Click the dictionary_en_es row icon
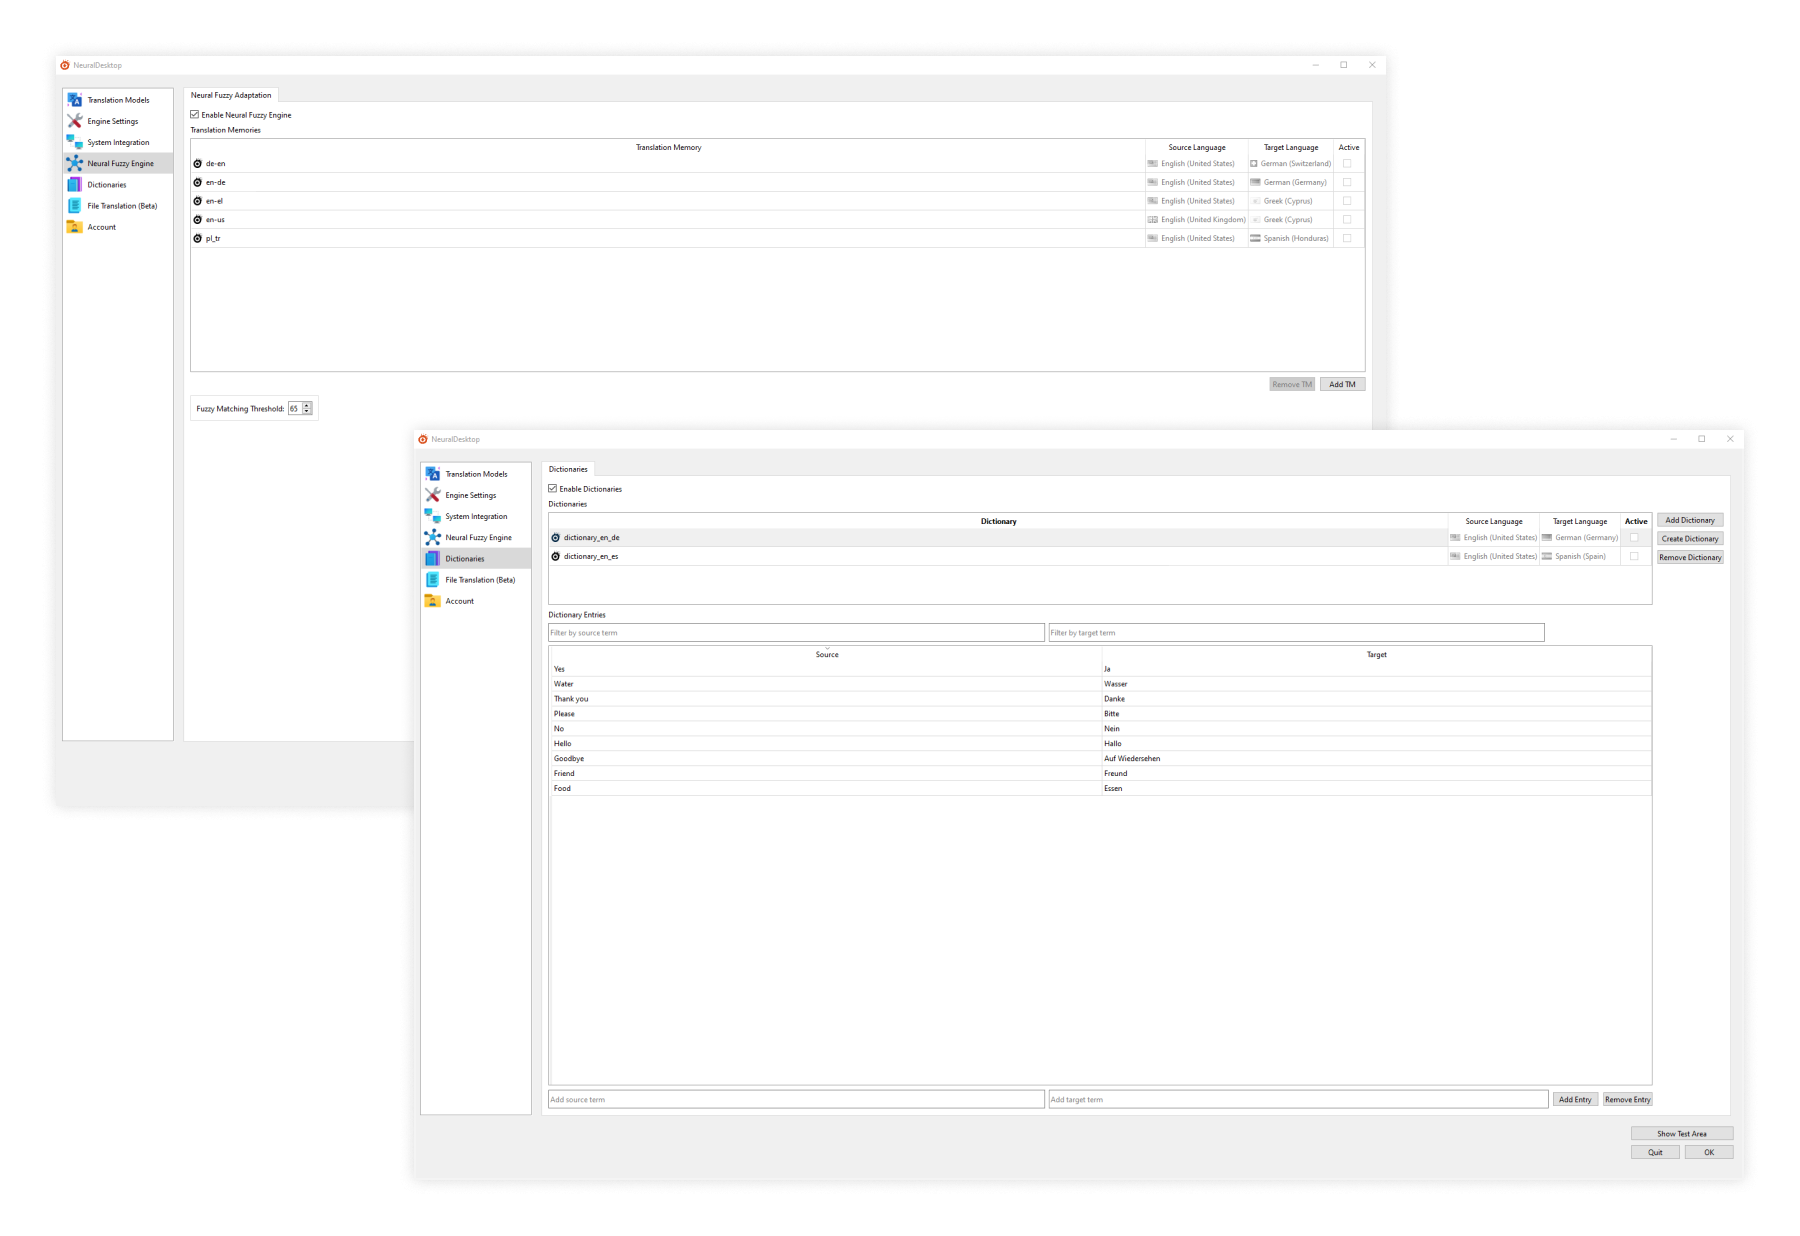 556,556
